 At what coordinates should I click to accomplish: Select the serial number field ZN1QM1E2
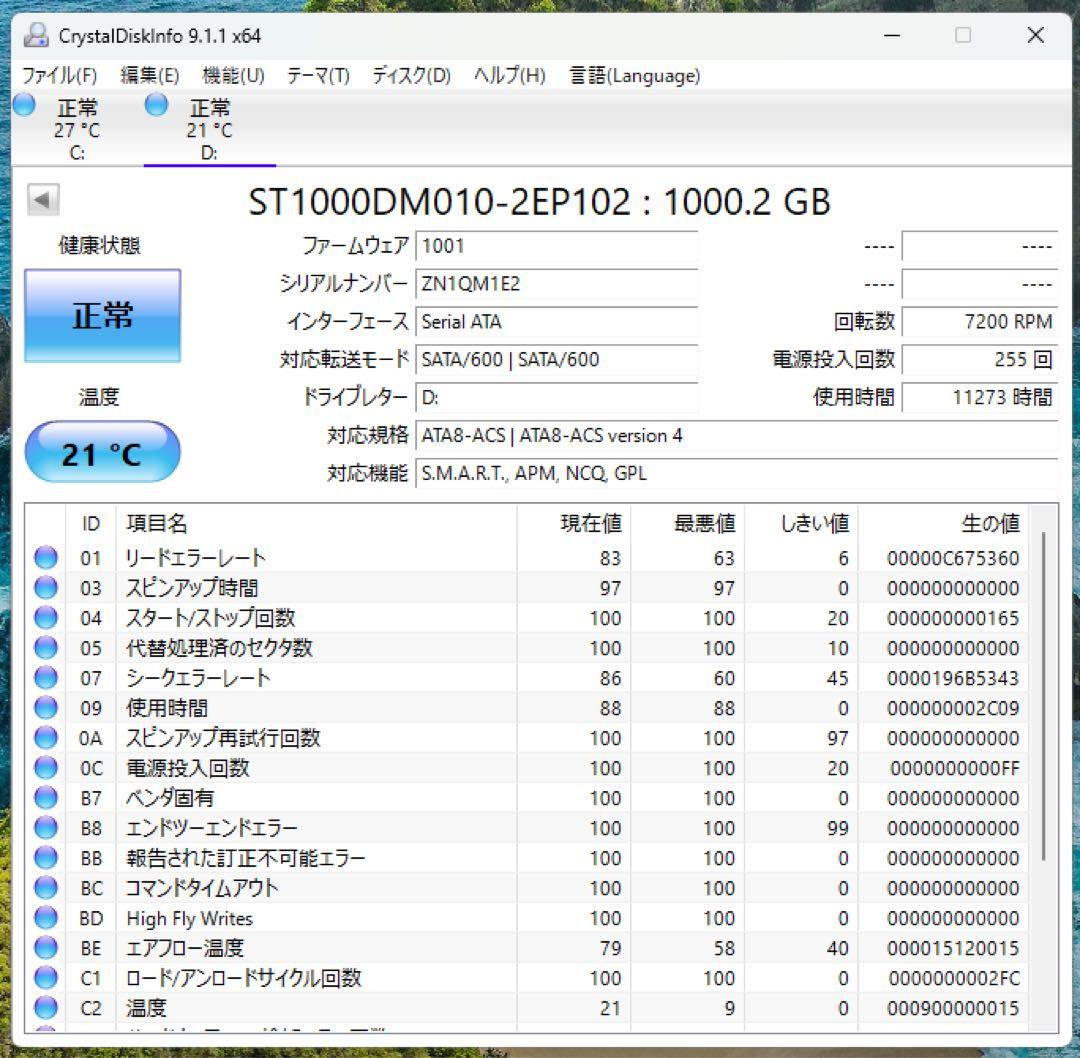point(557,284)
